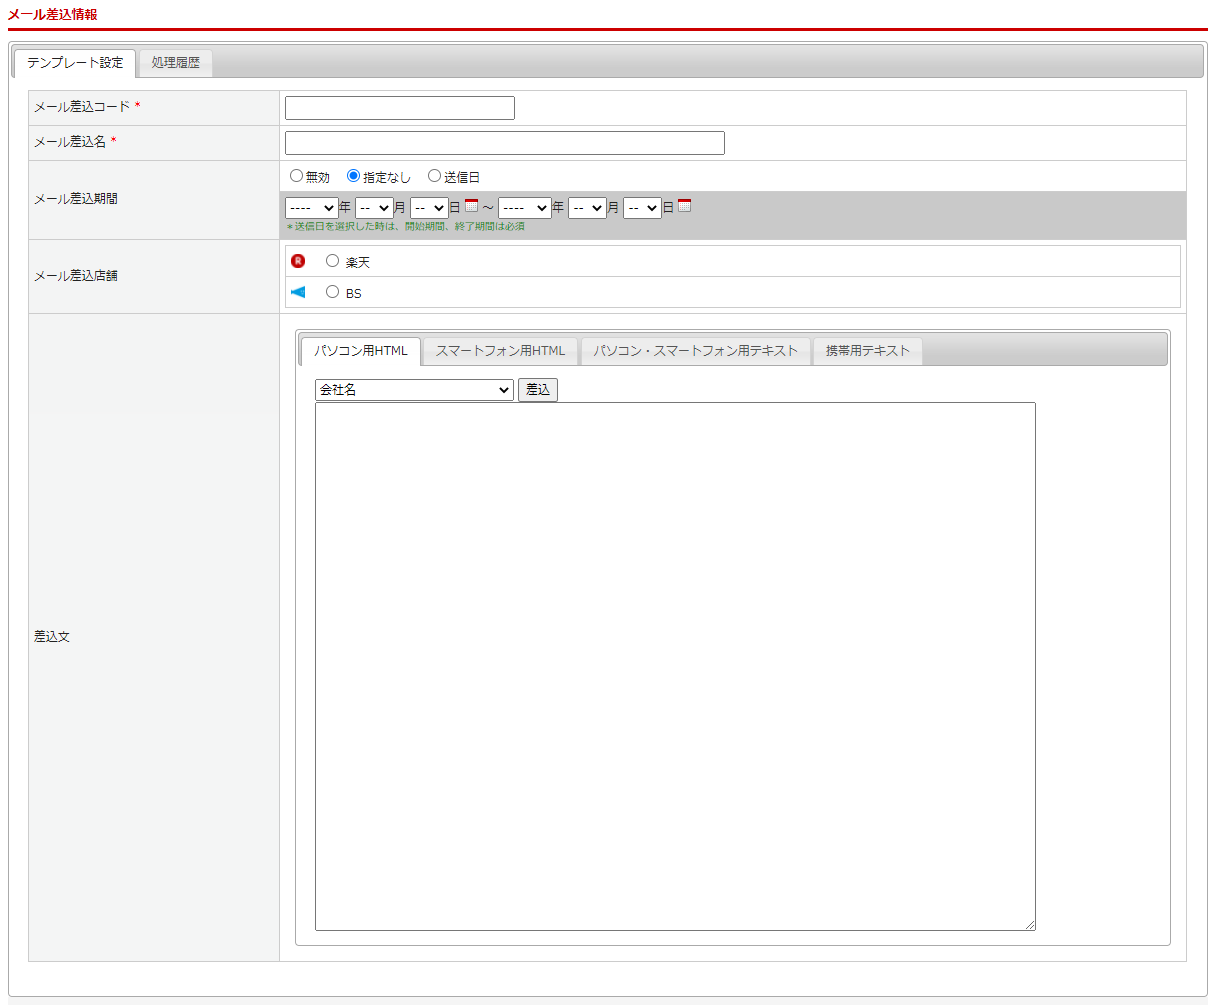This screenshot has width=1217, height=1005.
Task: Open the start year dropdown
Action: point(311,208)
